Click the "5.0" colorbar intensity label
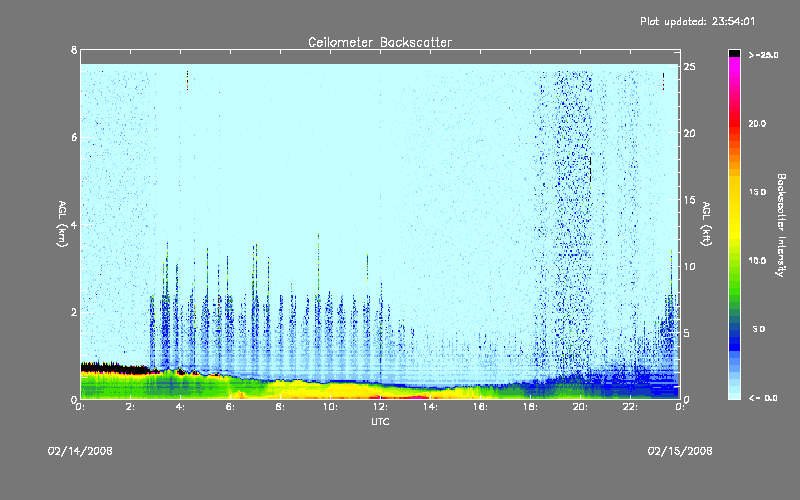 pos(759,329)
